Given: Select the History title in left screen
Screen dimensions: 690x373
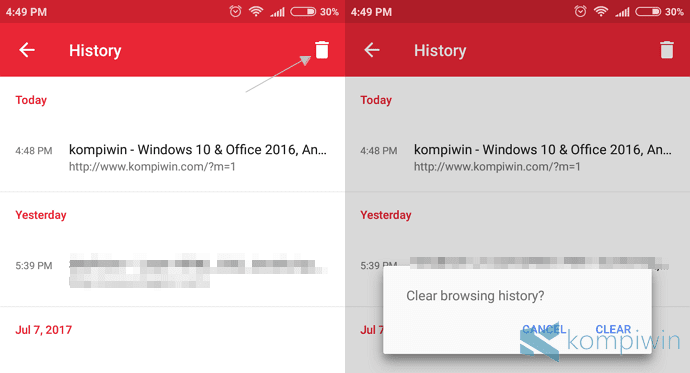Looking at the screenshot, I should 95,51.
